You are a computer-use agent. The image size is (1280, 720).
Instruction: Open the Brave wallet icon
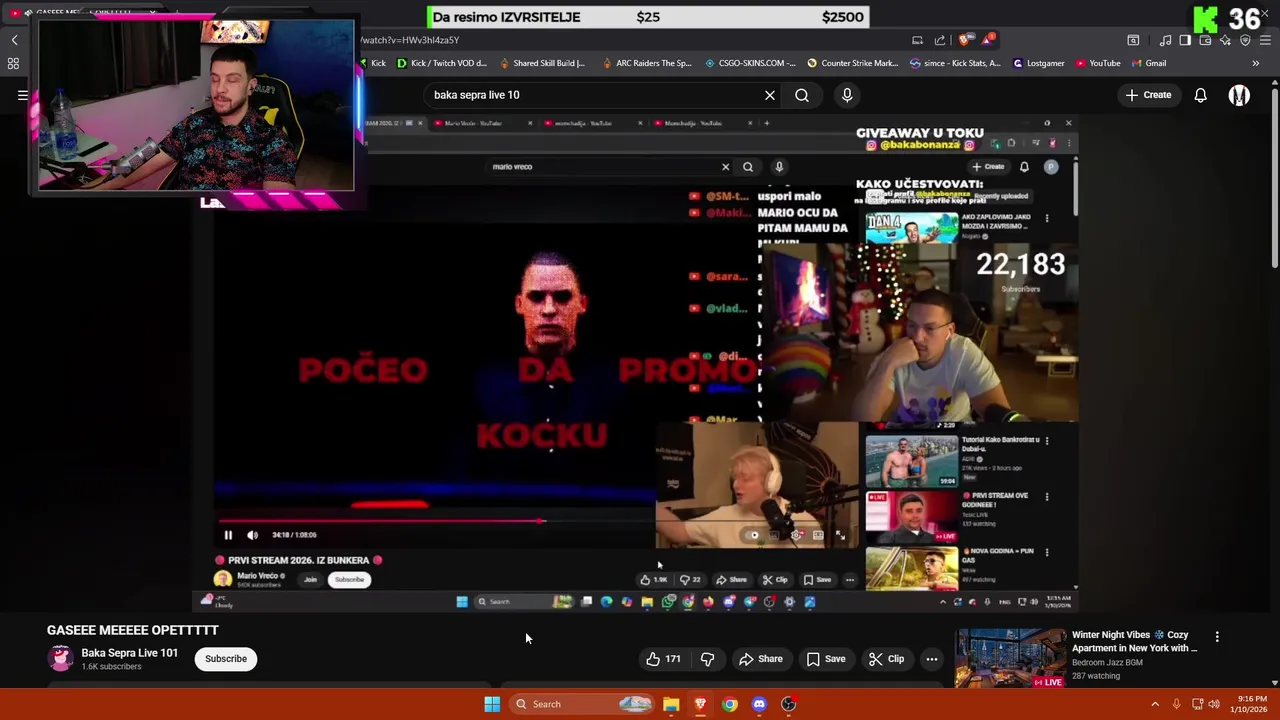point(1205,40)
